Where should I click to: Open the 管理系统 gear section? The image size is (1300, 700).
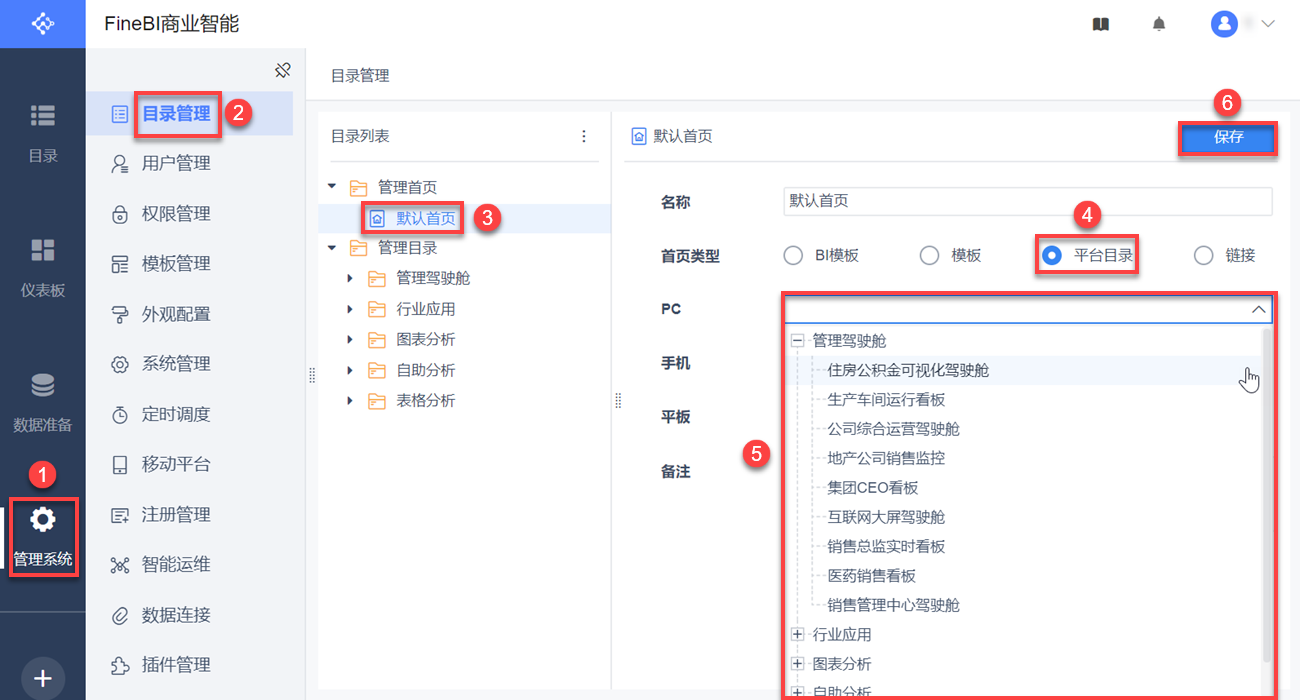43,537
